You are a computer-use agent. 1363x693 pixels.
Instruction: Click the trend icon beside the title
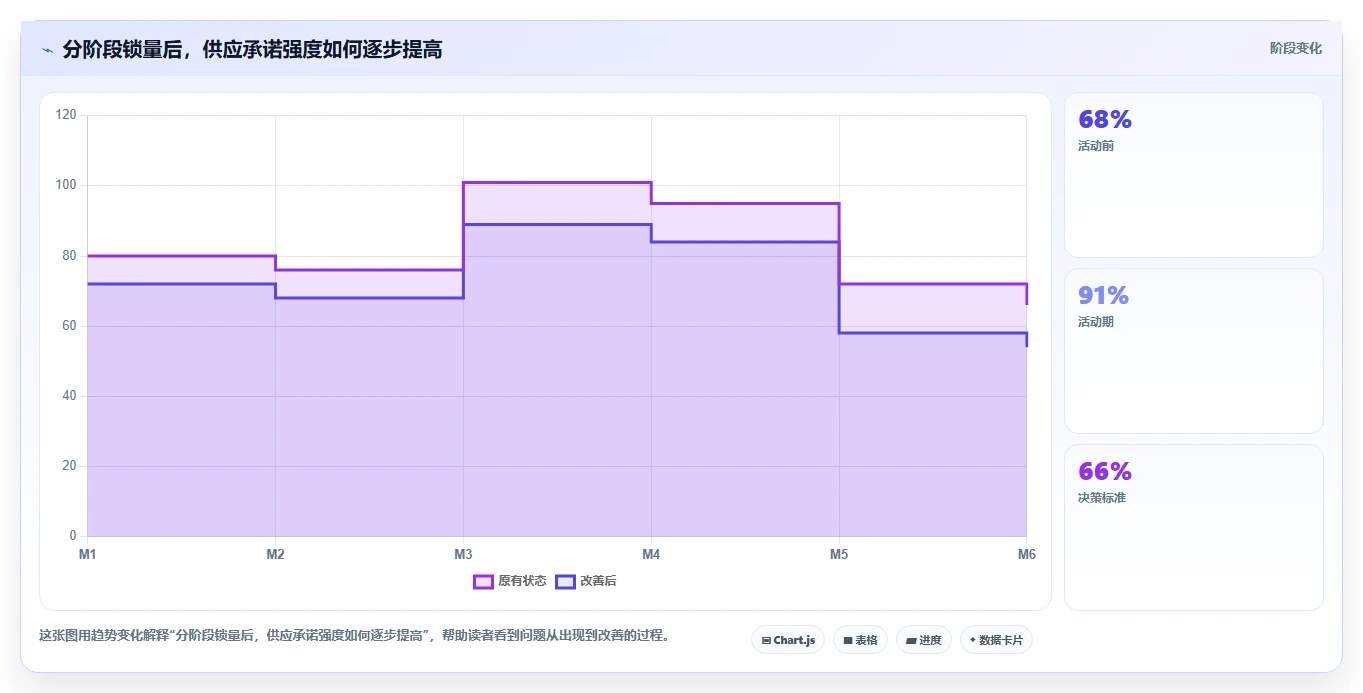tap(47, 49)
